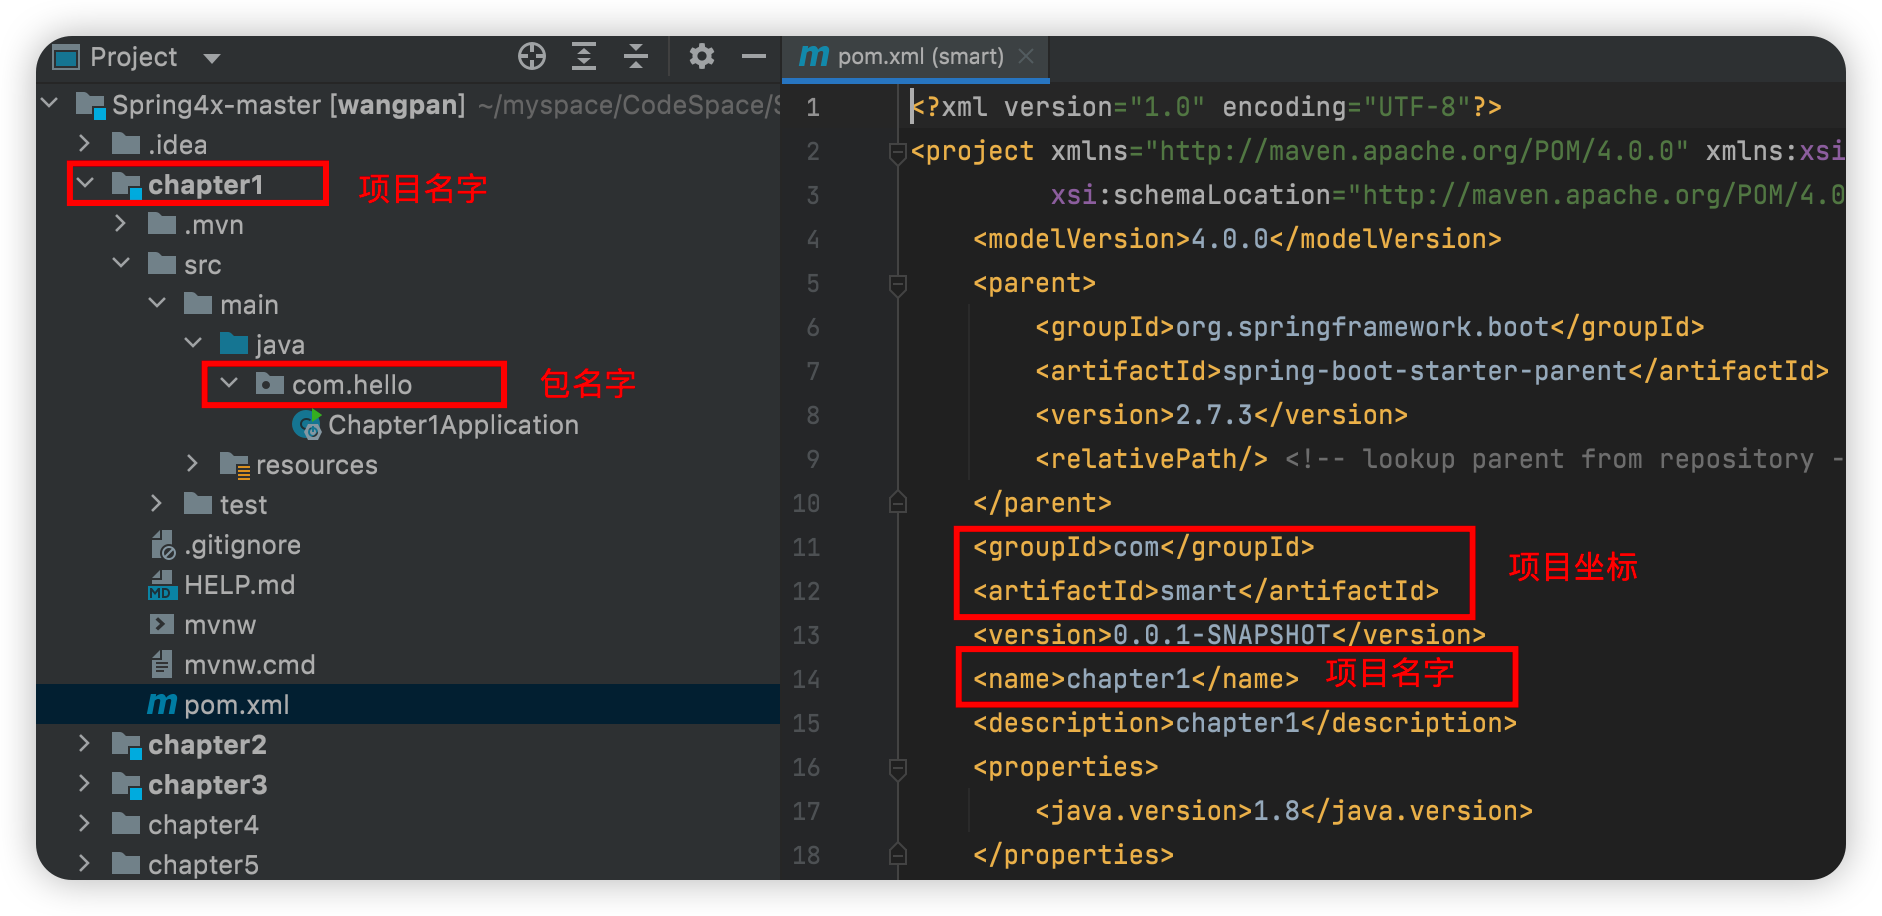Viewport: 1882px width, 916px height.
Task: Click the mvnw shell script icon
Action: click(162, 625)
